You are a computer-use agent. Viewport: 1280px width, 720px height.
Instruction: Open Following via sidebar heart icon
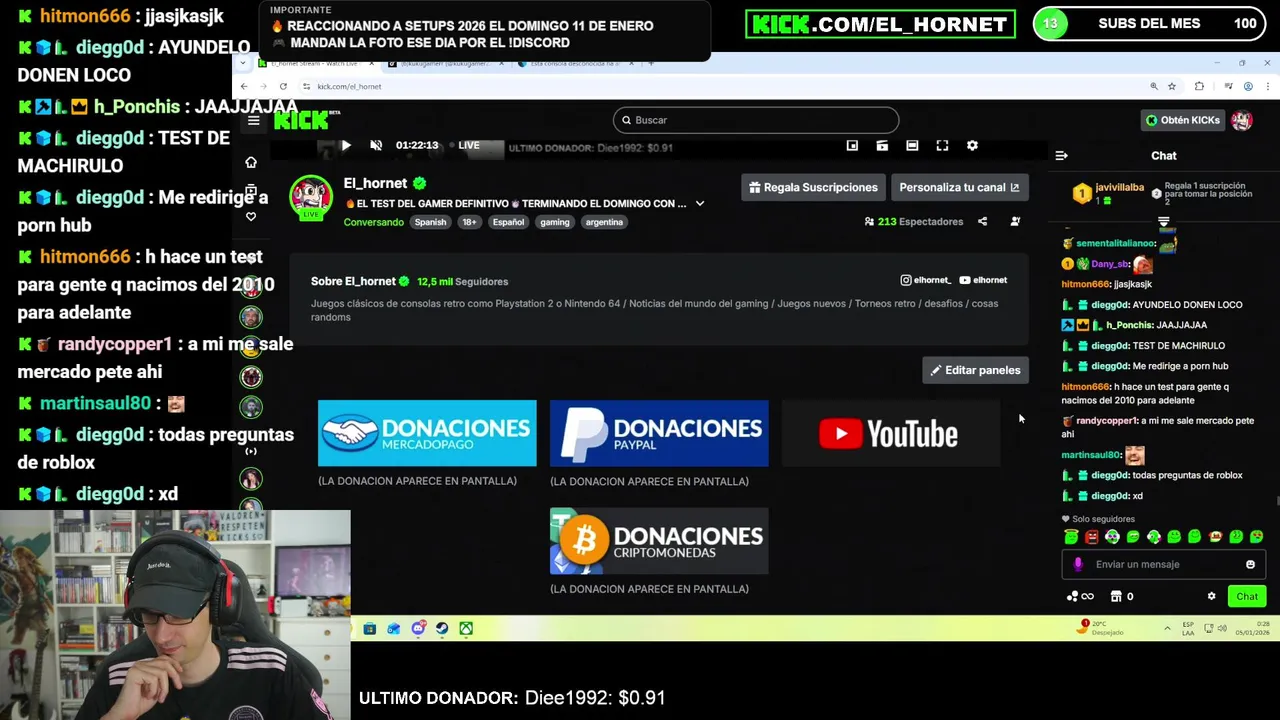point(251,216)
